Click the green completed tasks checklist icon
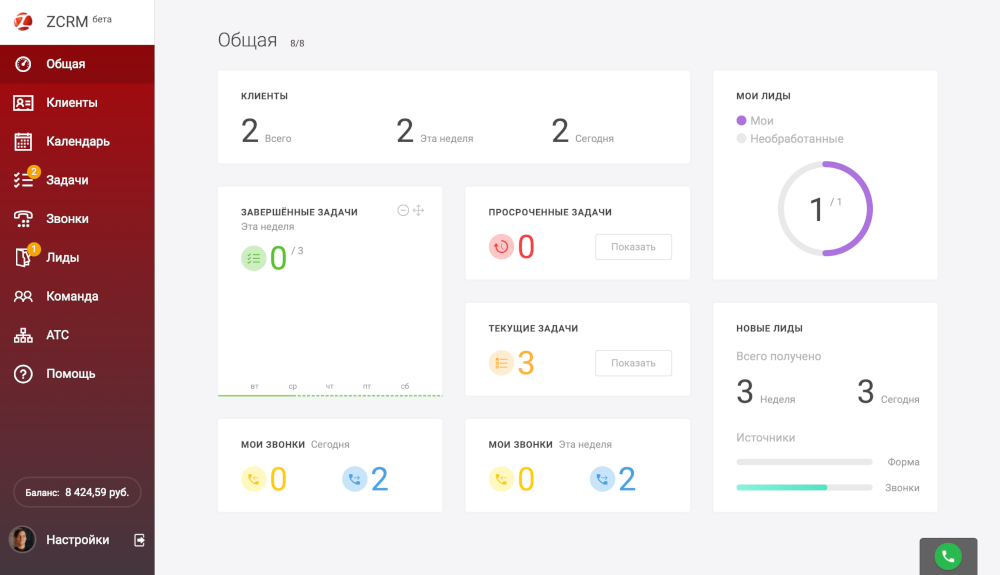The image size is (1000, 575). click(x=253, y=258)
